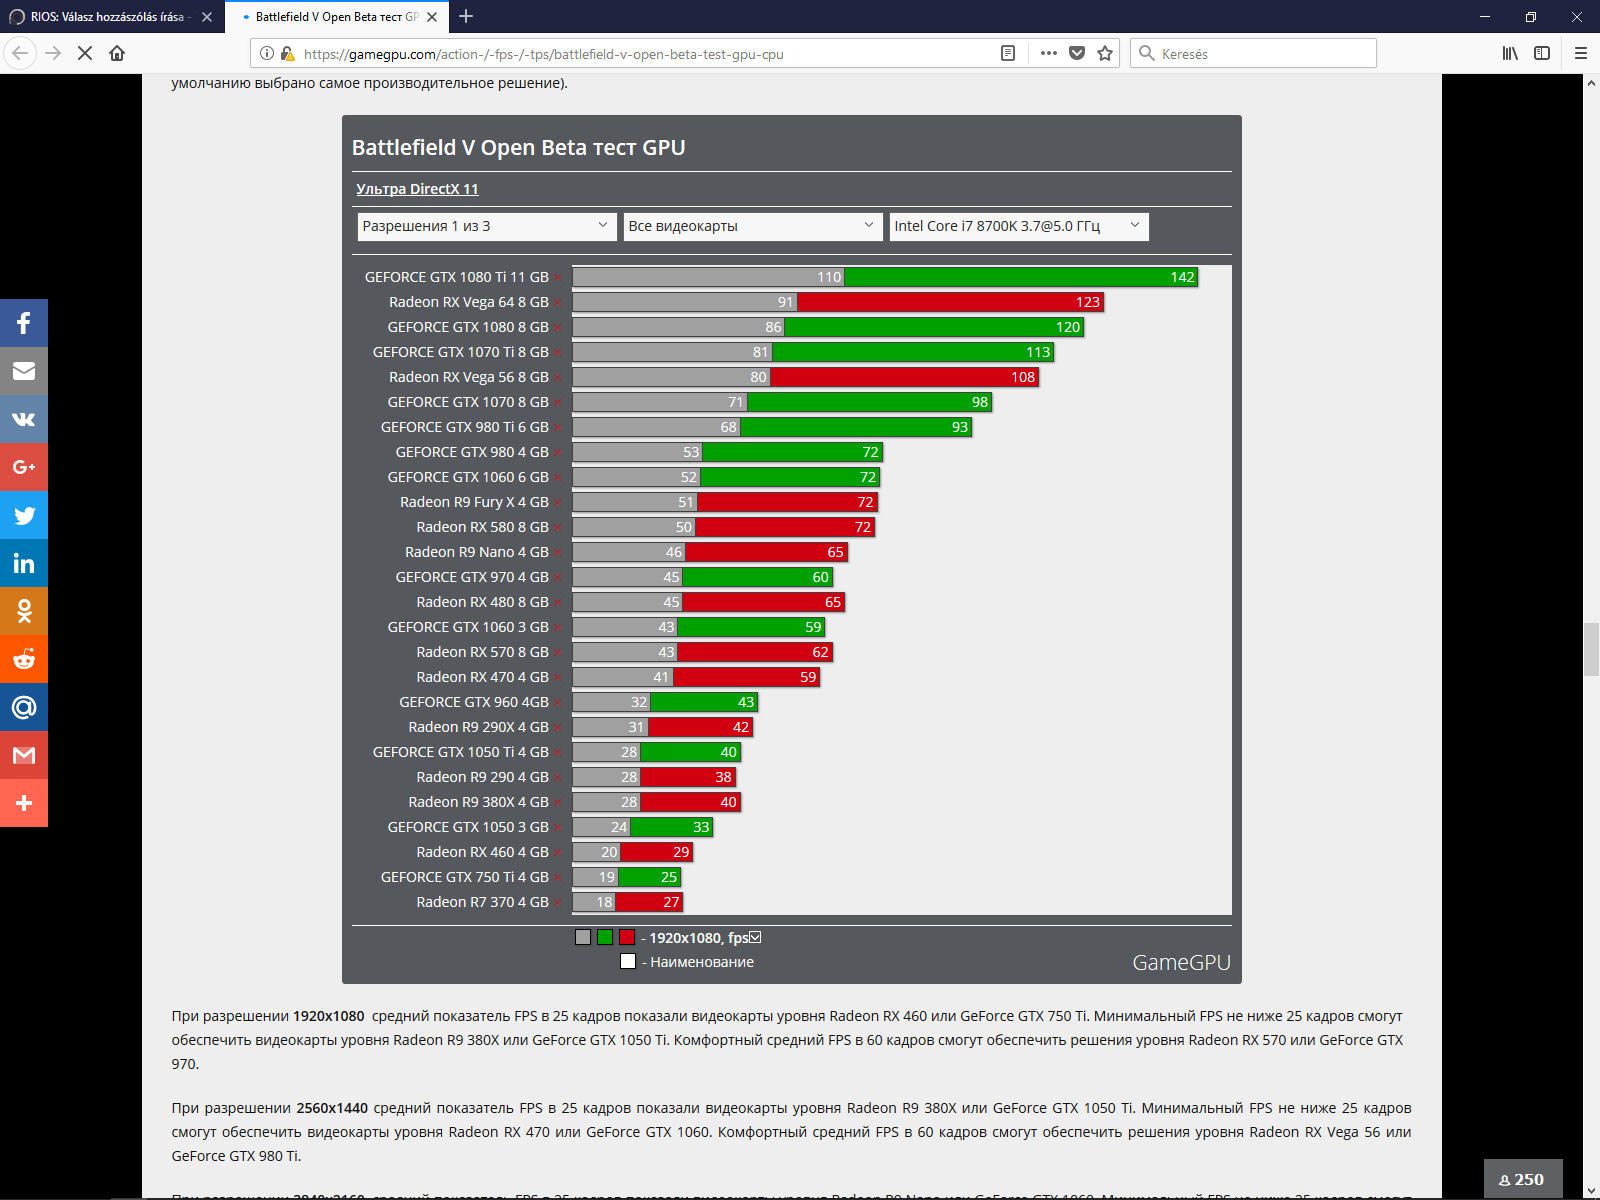Image resolution: width=1600 pixels, height=1200 pixels.
Task: Select Radeon RX 580 8 GB label
Action: (x=482, y=527)
